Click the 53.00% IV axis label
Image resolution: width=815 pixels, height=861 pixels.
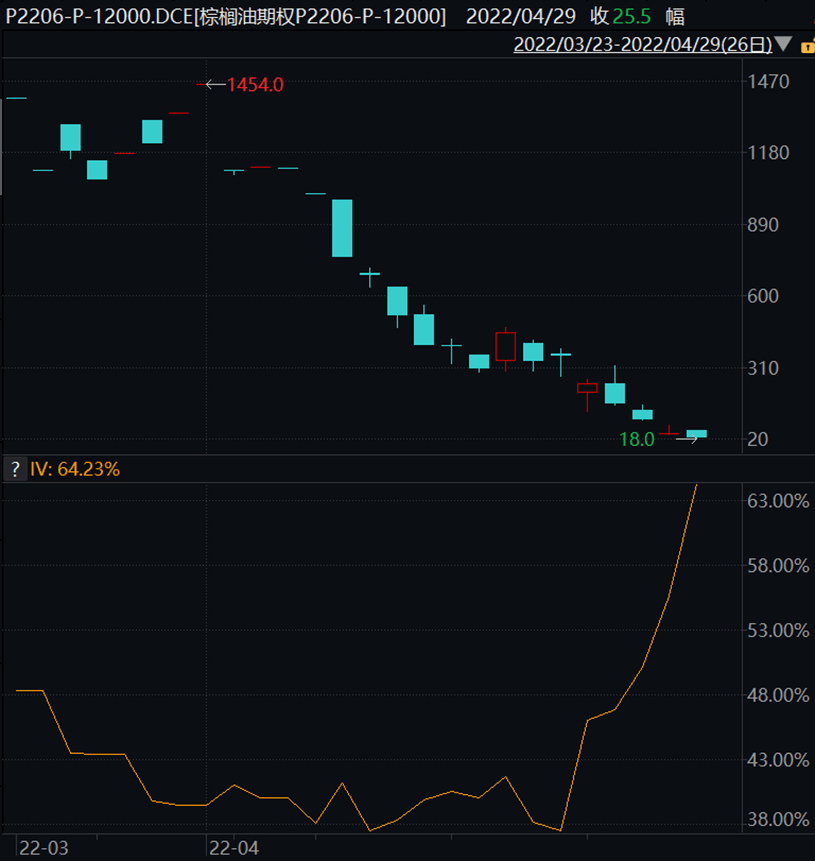point(778,630)
